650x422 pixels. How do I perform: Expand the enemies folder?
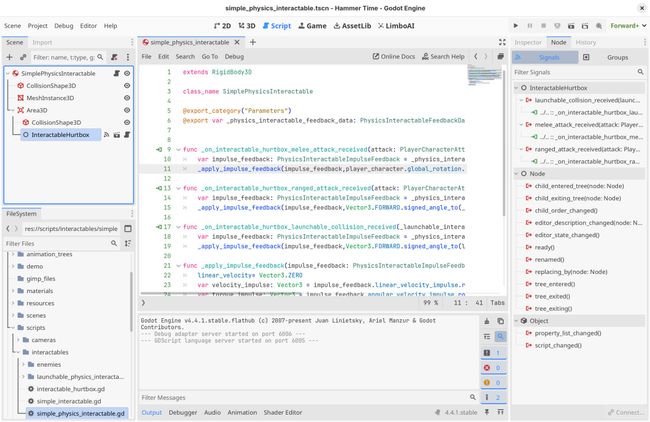tap(23, 364)
